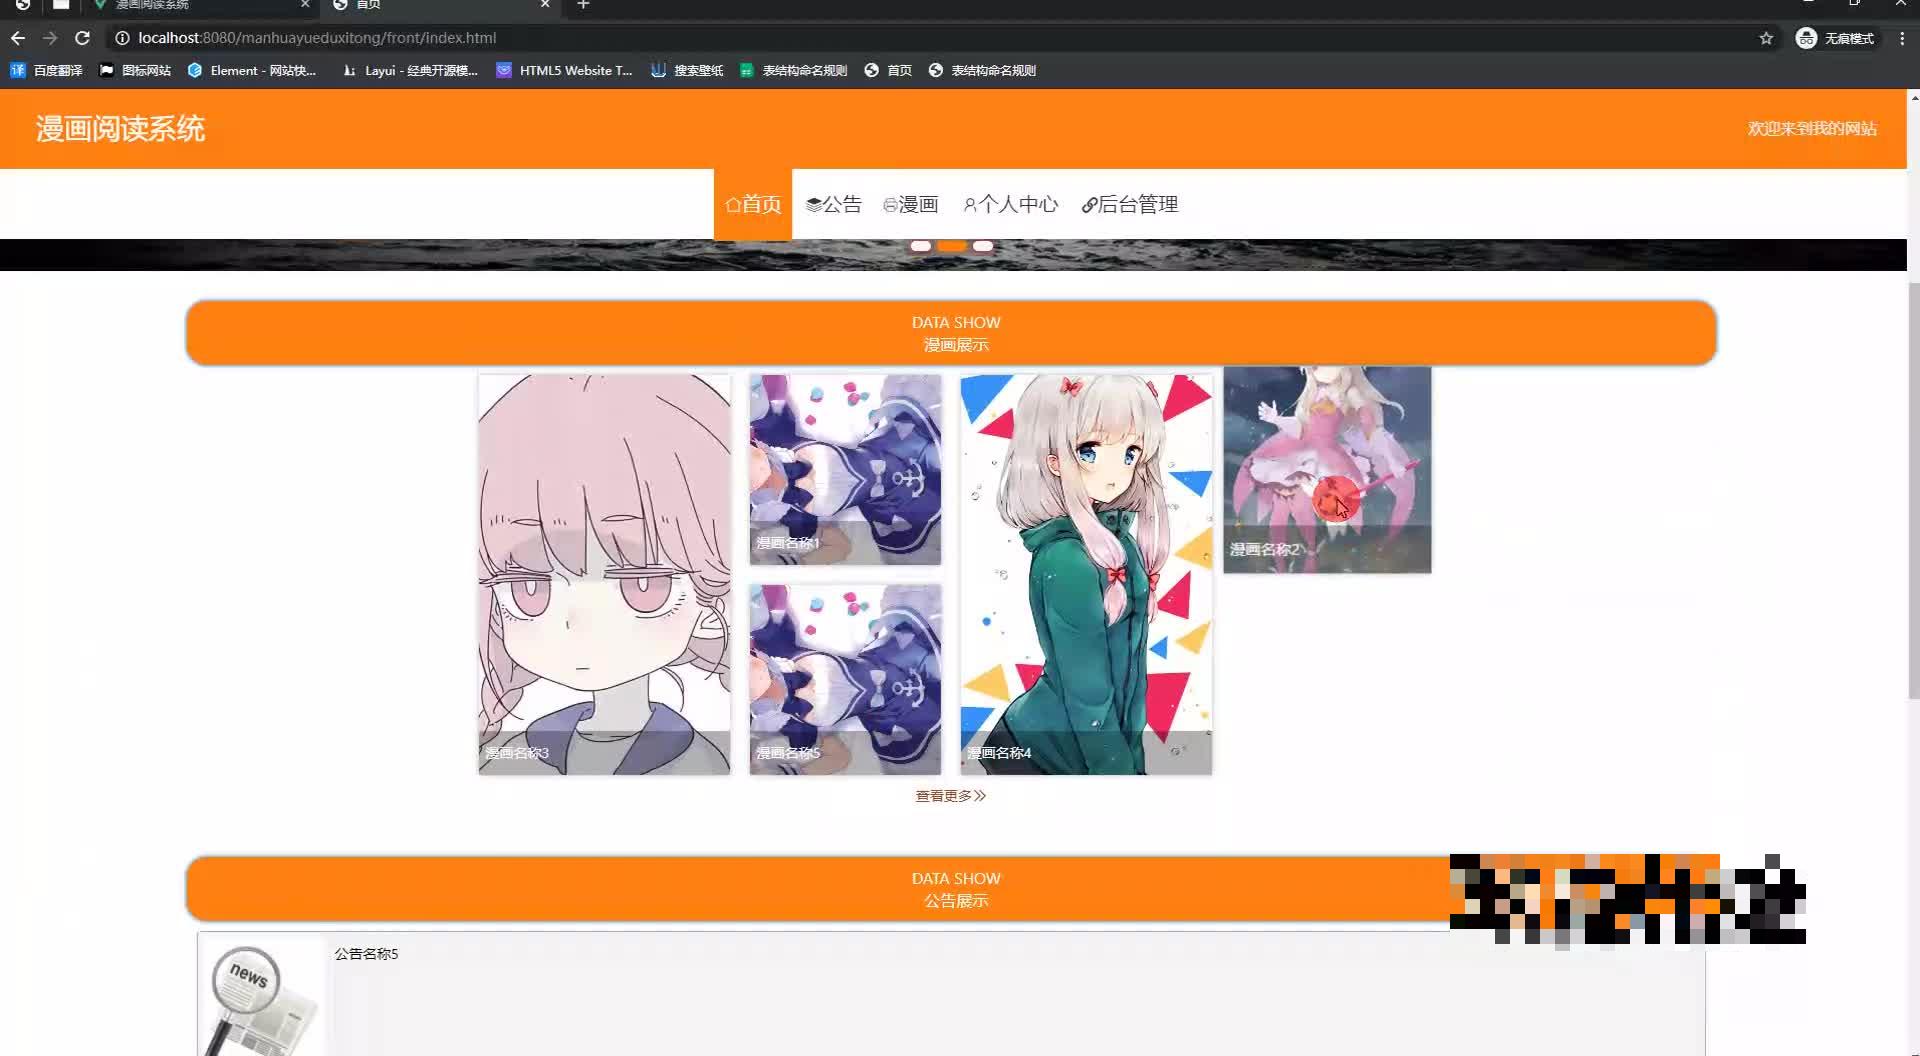Screen dimensions: 1920x1056
Task: Select the third carousel indicator dot
Action: click(983, 246)
